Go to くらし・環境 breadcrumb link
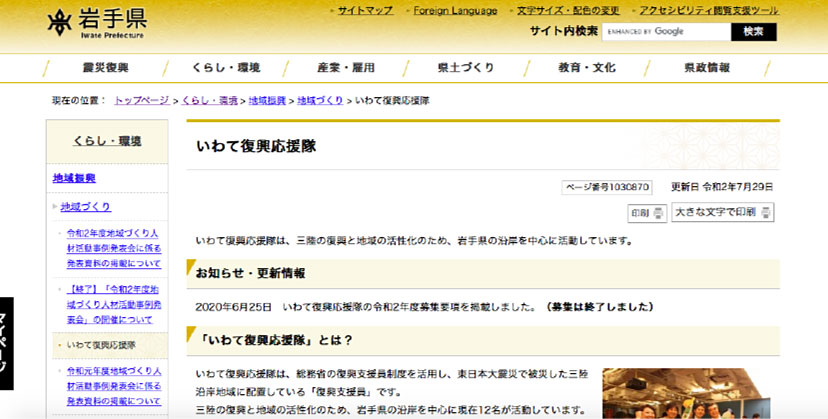The image size is (828, 419). (x=209, y=100)
